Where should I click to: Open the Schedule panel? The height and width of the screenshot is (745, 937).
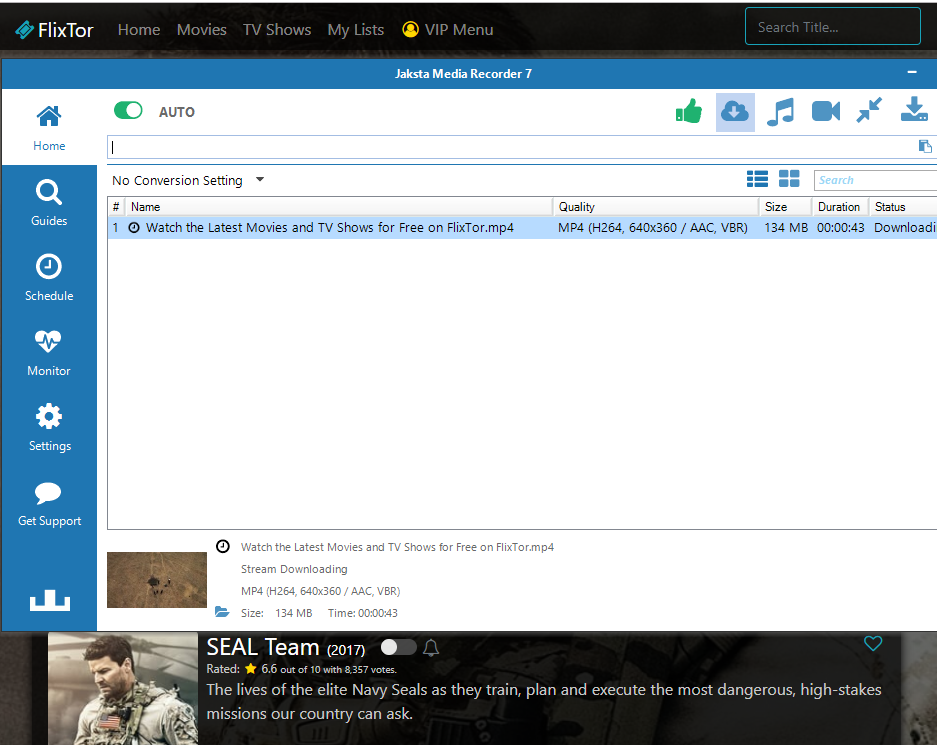click(49, 278)
